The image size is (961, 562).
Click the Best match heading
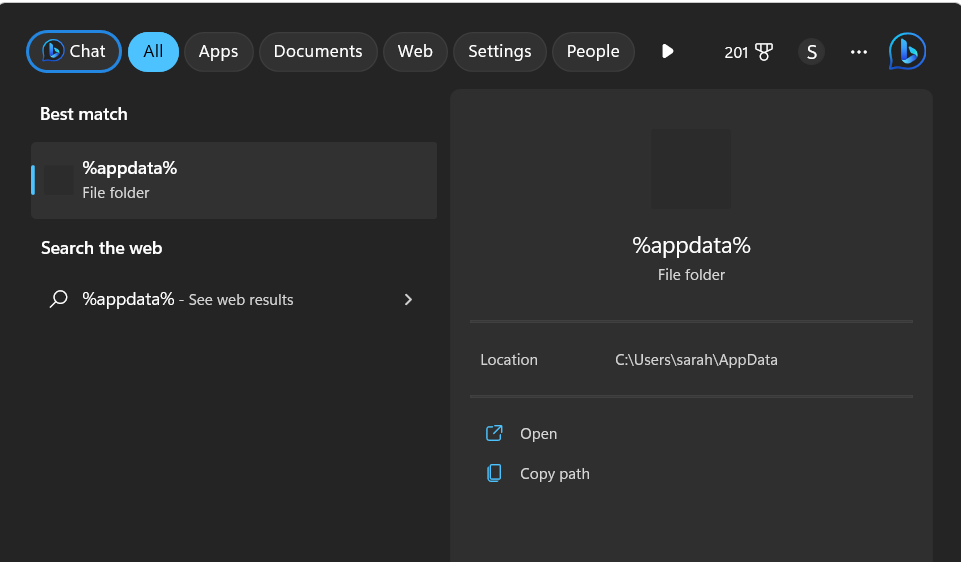[x=84, y=115]
